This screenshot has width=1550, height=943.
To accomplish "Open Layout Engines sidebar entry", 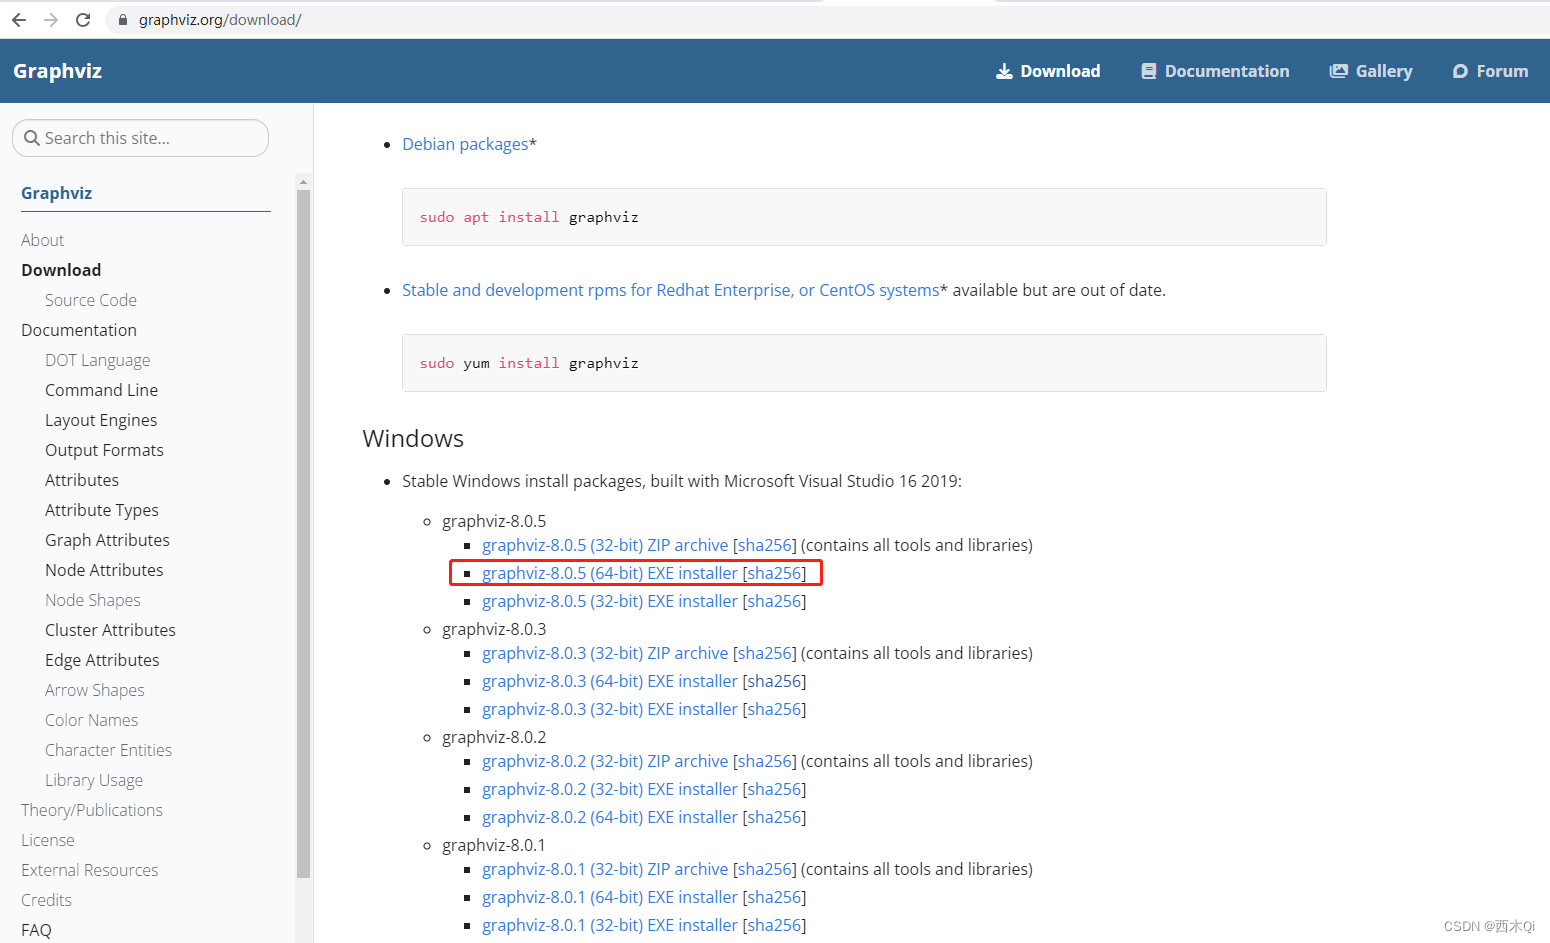I will coord(101,420).
